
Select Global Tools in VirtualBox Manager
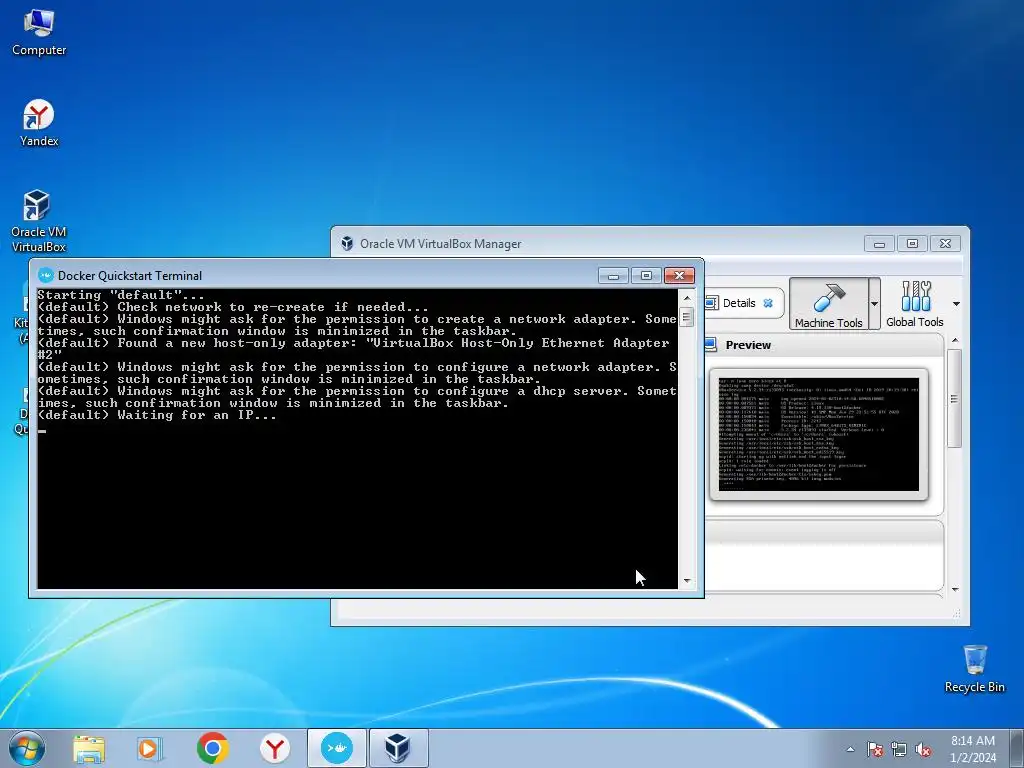click(914, 304)
